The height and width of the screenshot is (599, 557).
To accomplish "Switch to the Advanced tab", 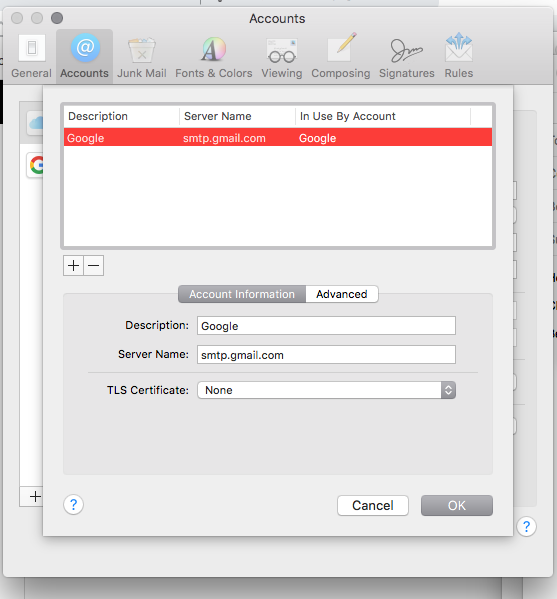I will point(342,294).
